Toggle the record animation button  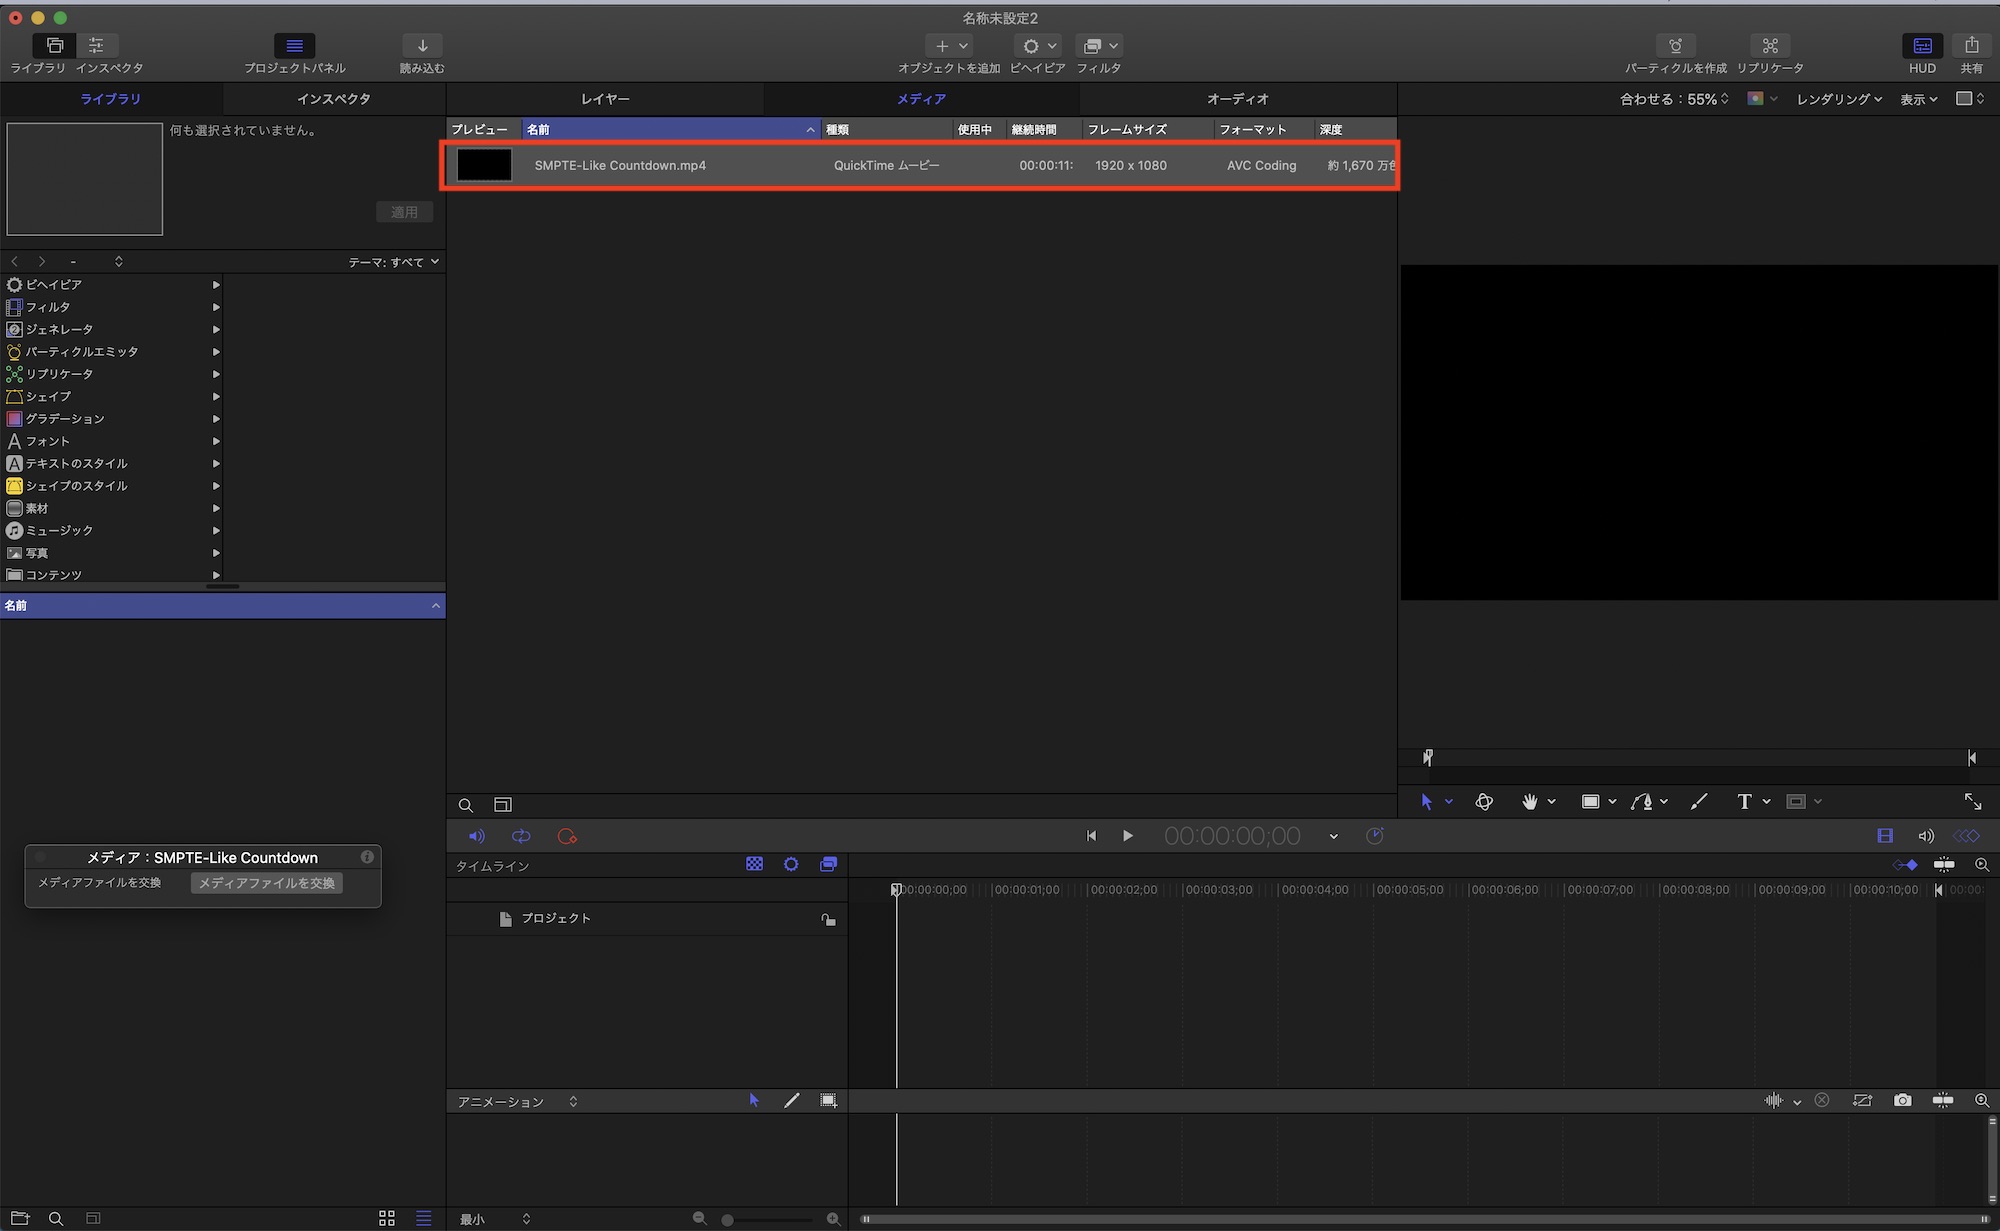tap(567, 836)
